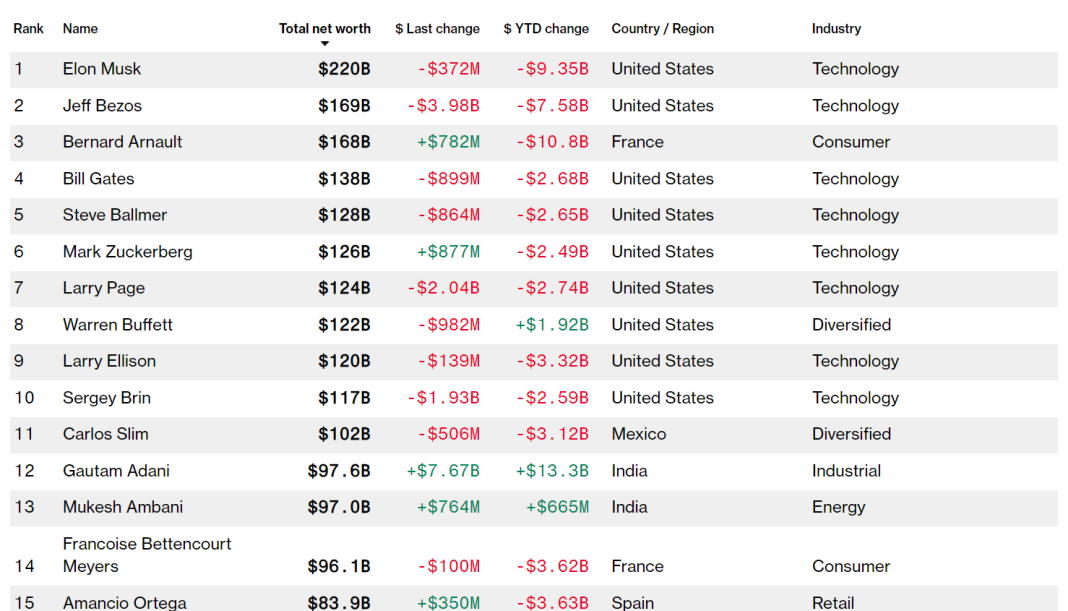
Task: Click Carlos Slim's $102B net worth
Action: (344, 434)
